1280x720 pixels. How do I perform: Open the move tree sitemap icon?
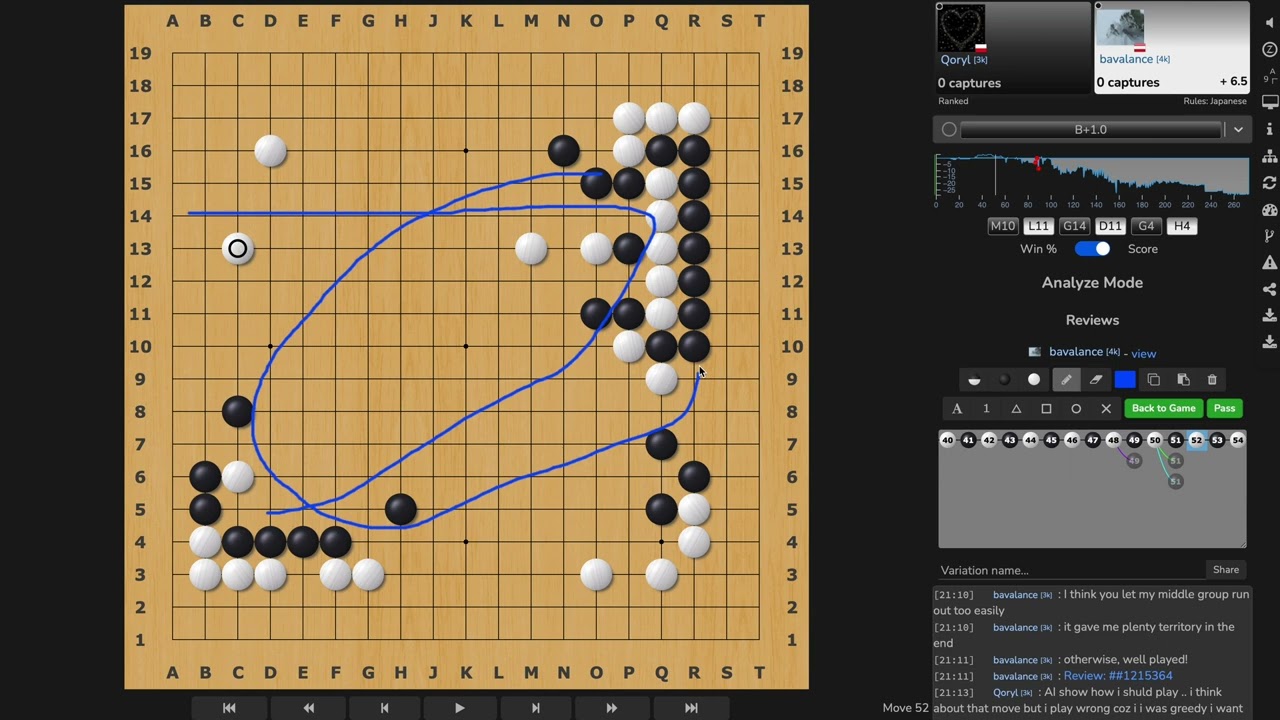point(1270,157)
